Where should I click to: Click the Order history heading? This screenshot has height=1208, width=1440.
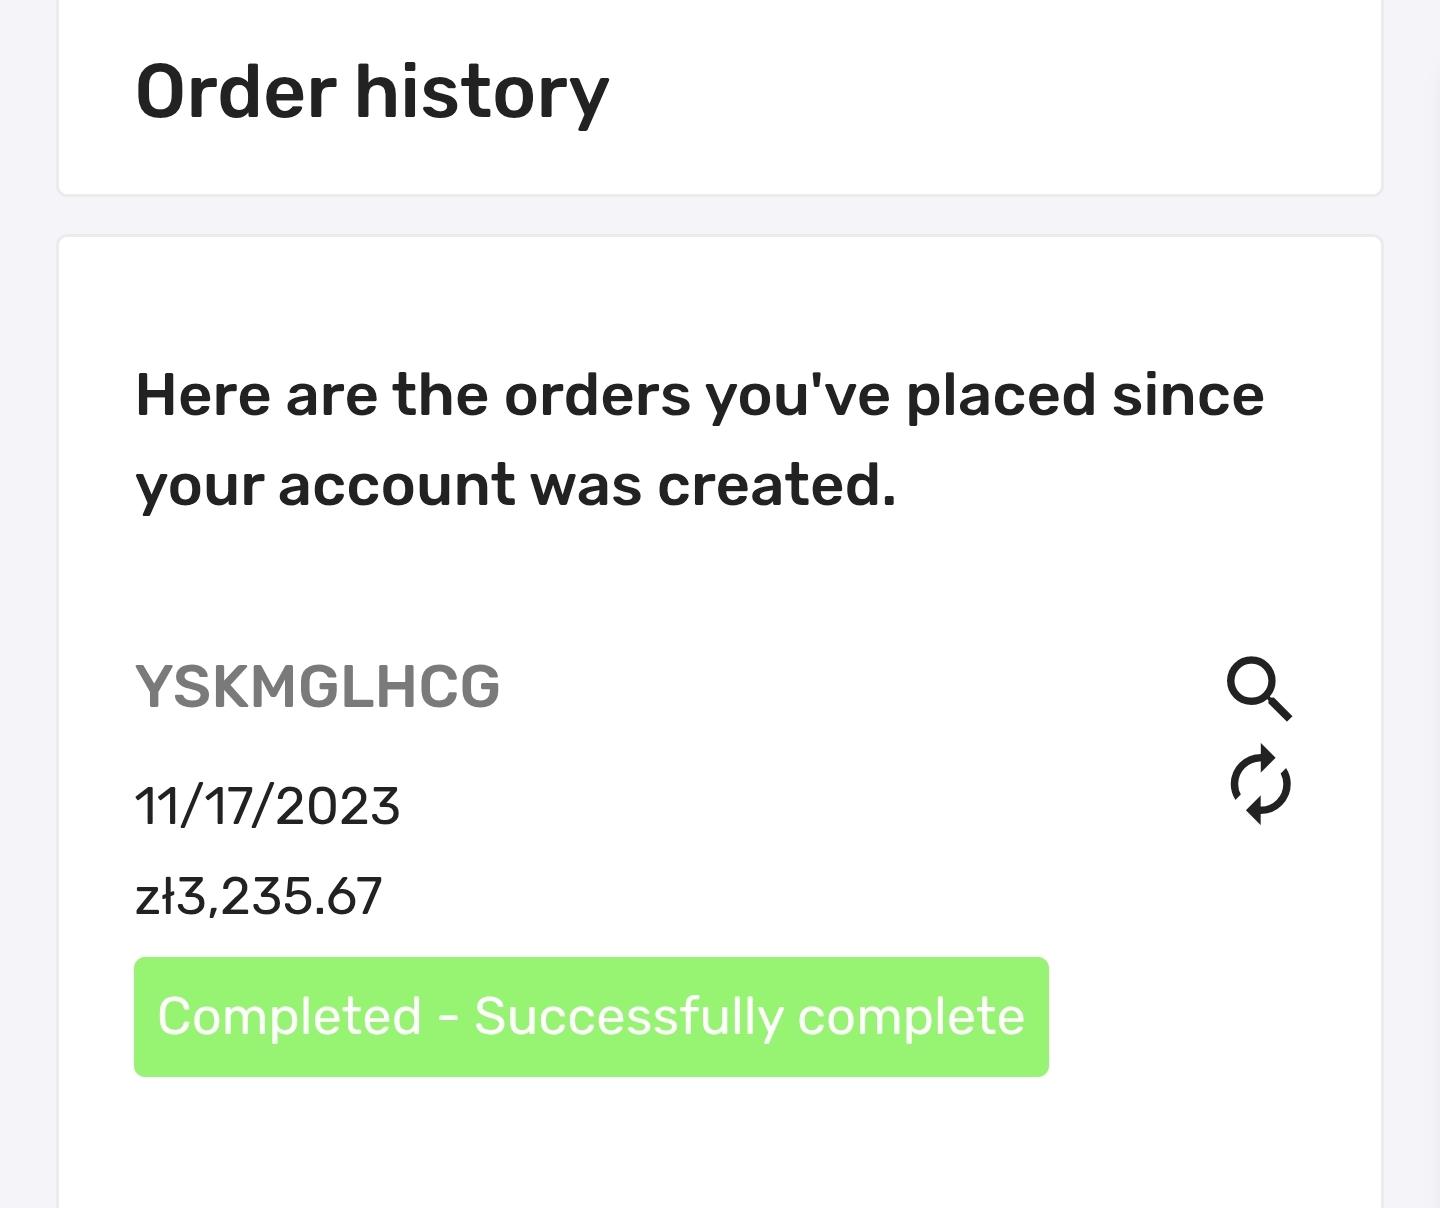coord(372,92)
